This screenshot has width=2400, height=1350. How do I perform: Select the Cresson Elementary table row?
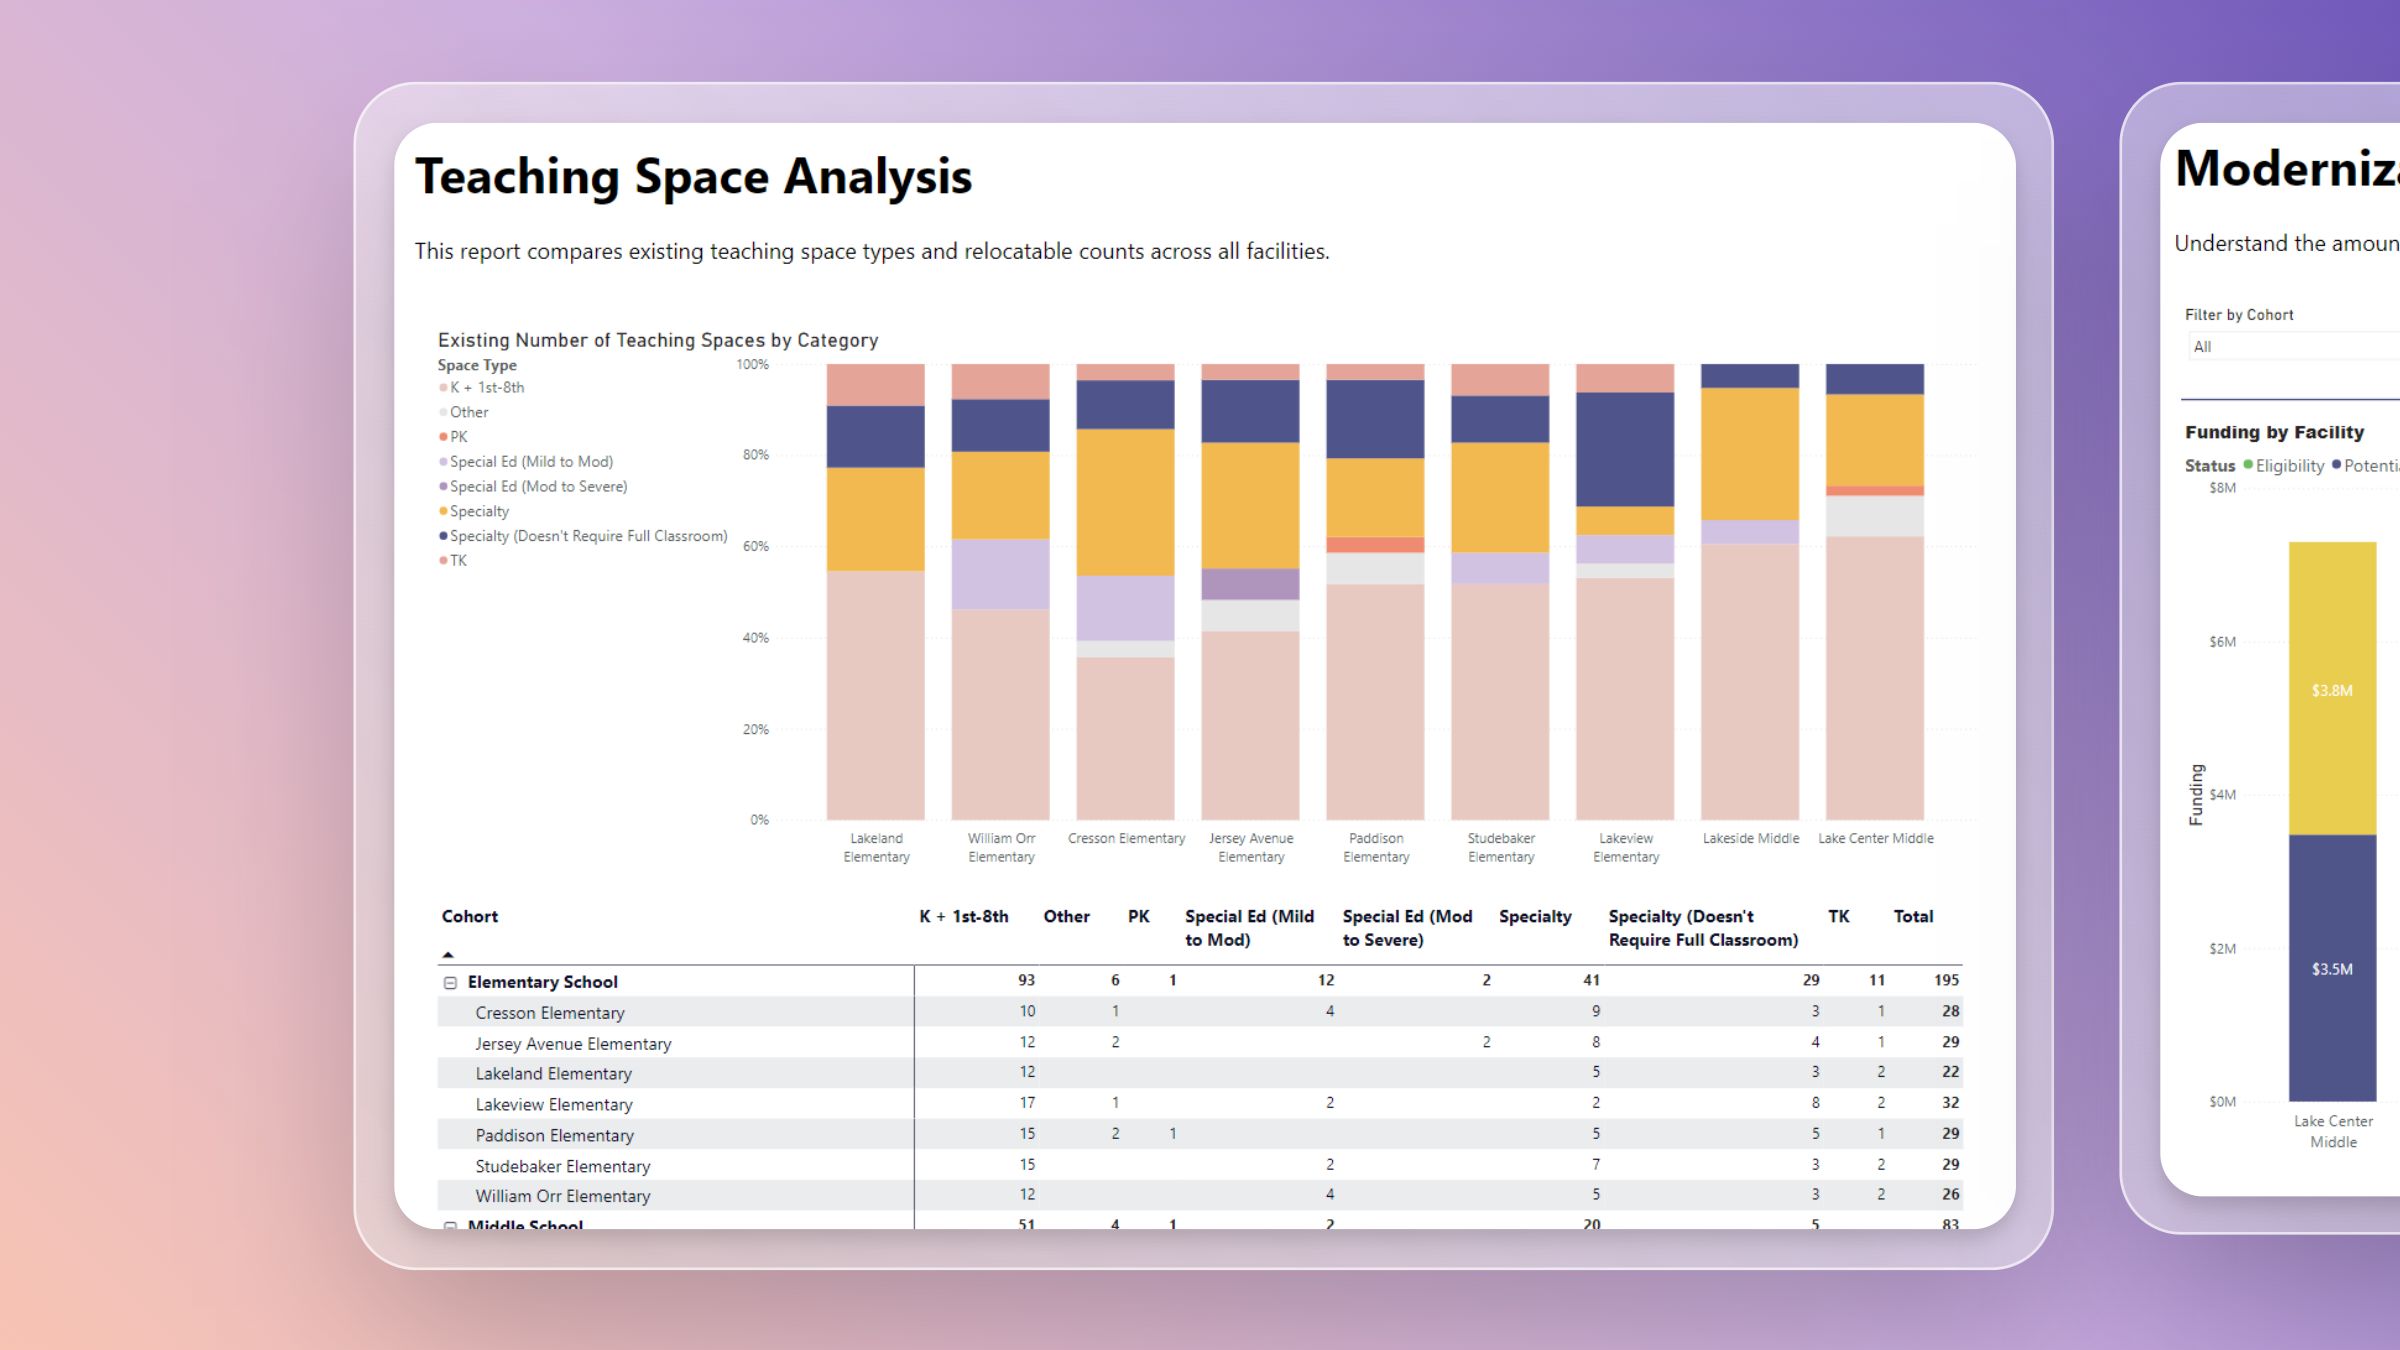(549, 1013)
